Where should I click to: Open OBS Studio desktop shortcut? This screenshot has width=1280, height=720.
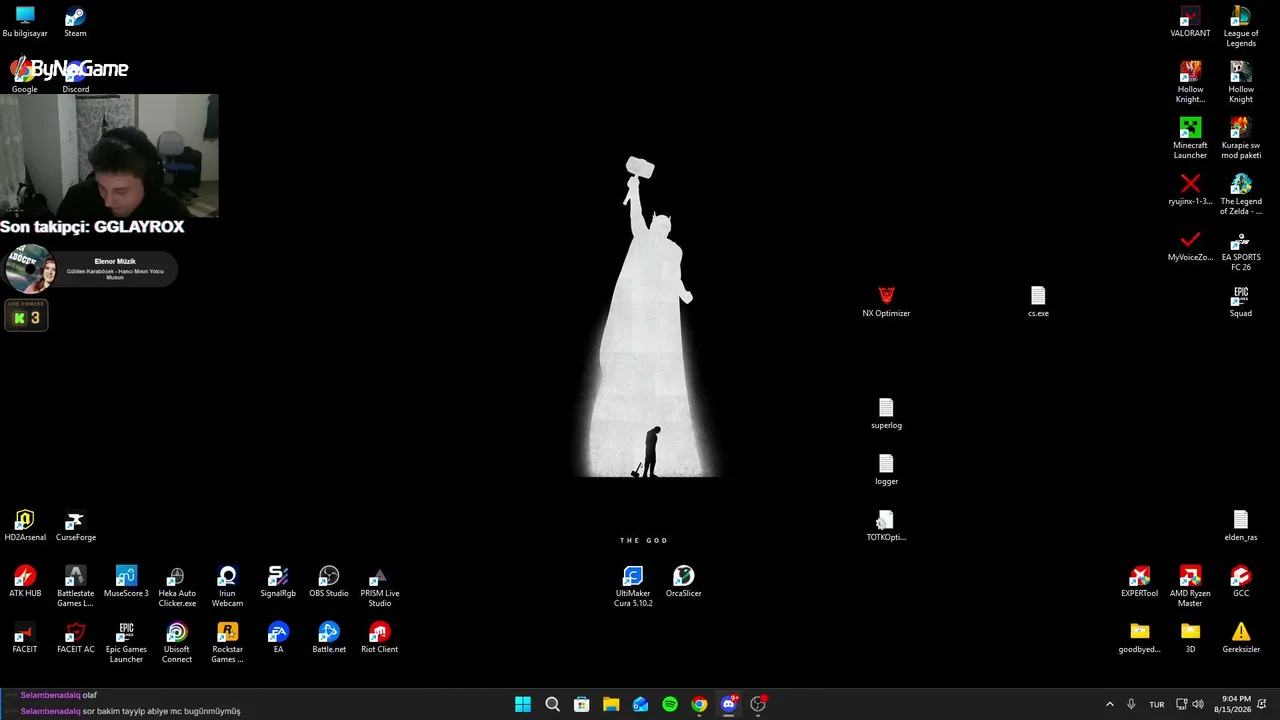pyautogui.click(x=329, y=582)
